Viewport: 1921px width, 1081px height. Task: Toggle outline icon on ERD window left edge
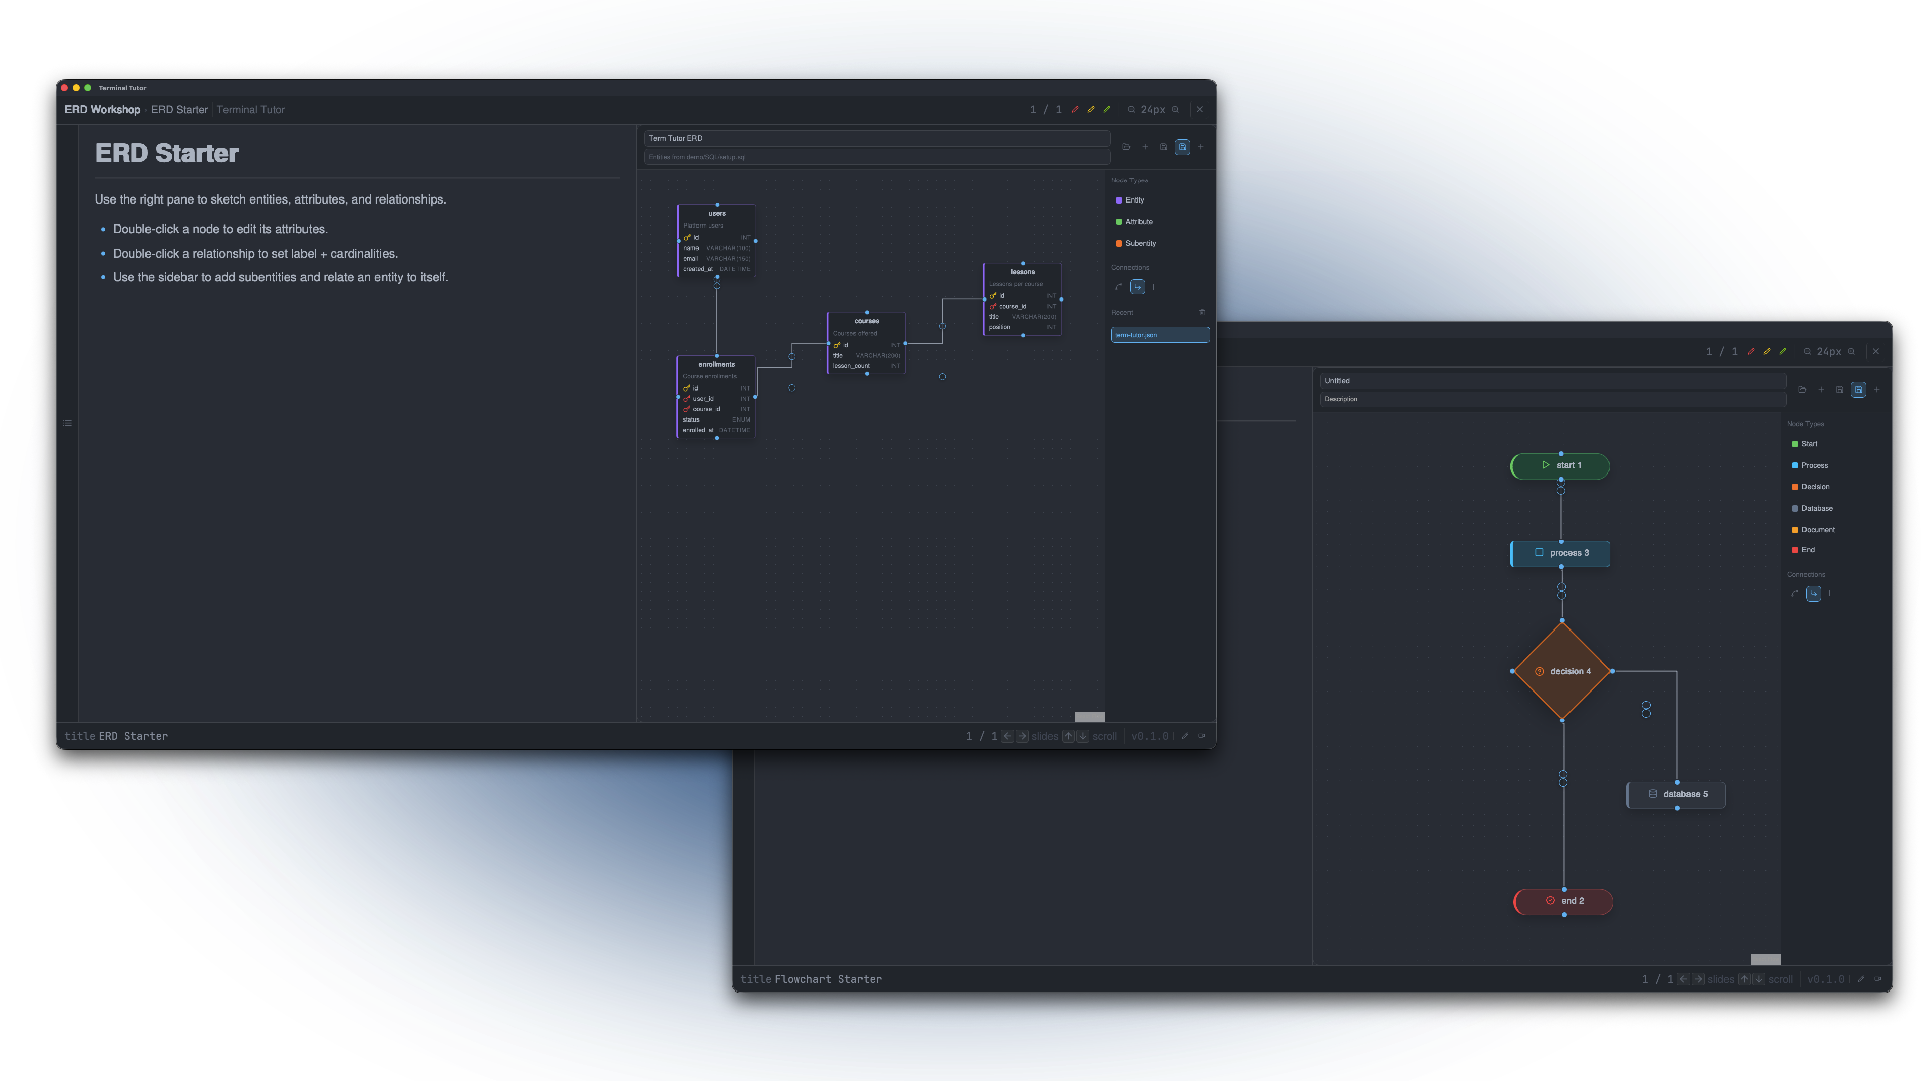(x=67, y=423)
